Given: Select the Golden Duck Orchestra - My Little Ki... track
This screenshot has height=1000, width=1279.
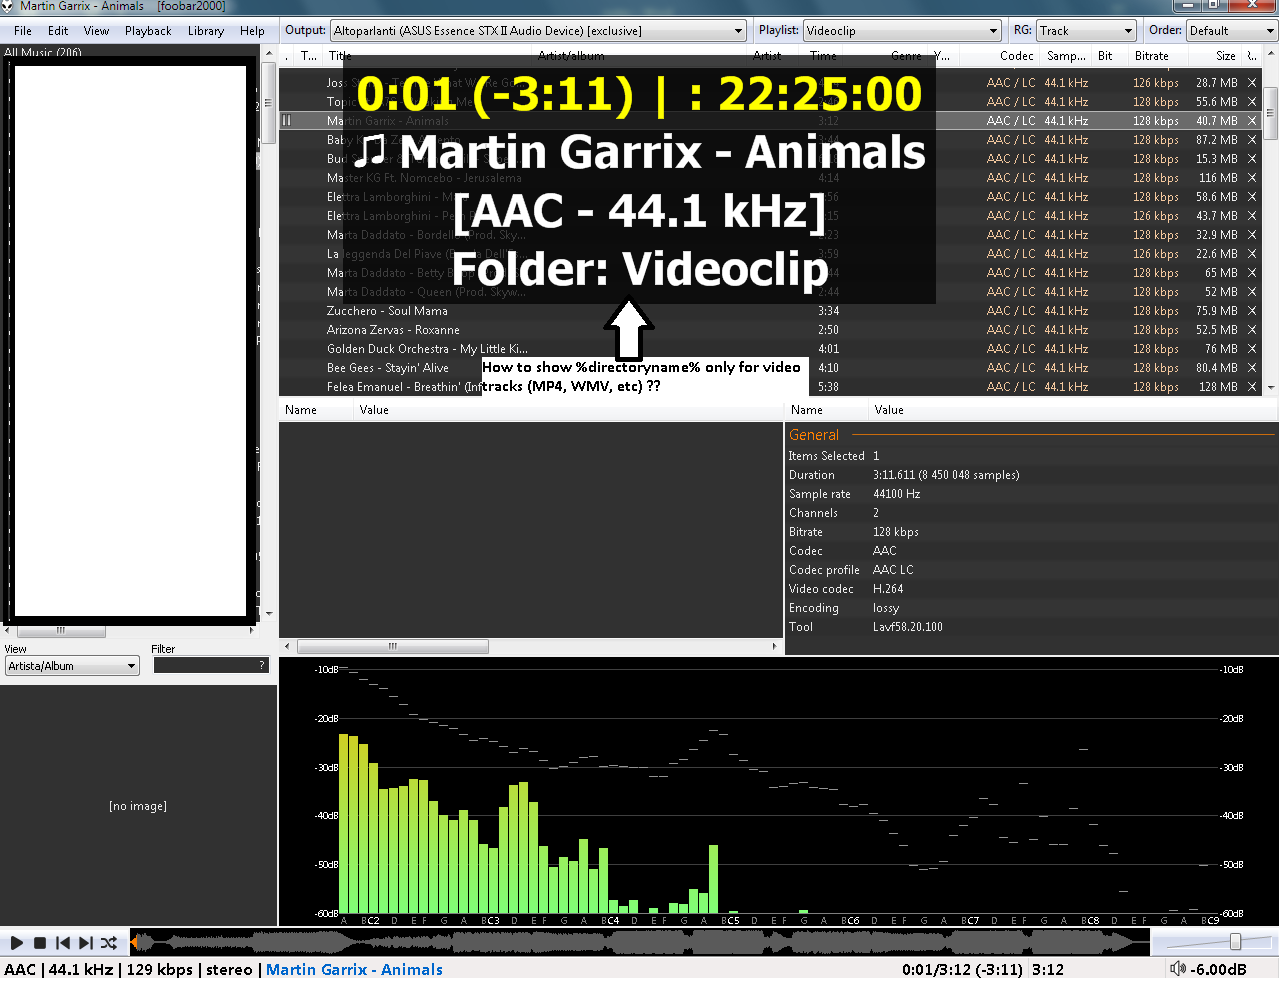Looking at the screenshot, I should click(x=427, y=349).
